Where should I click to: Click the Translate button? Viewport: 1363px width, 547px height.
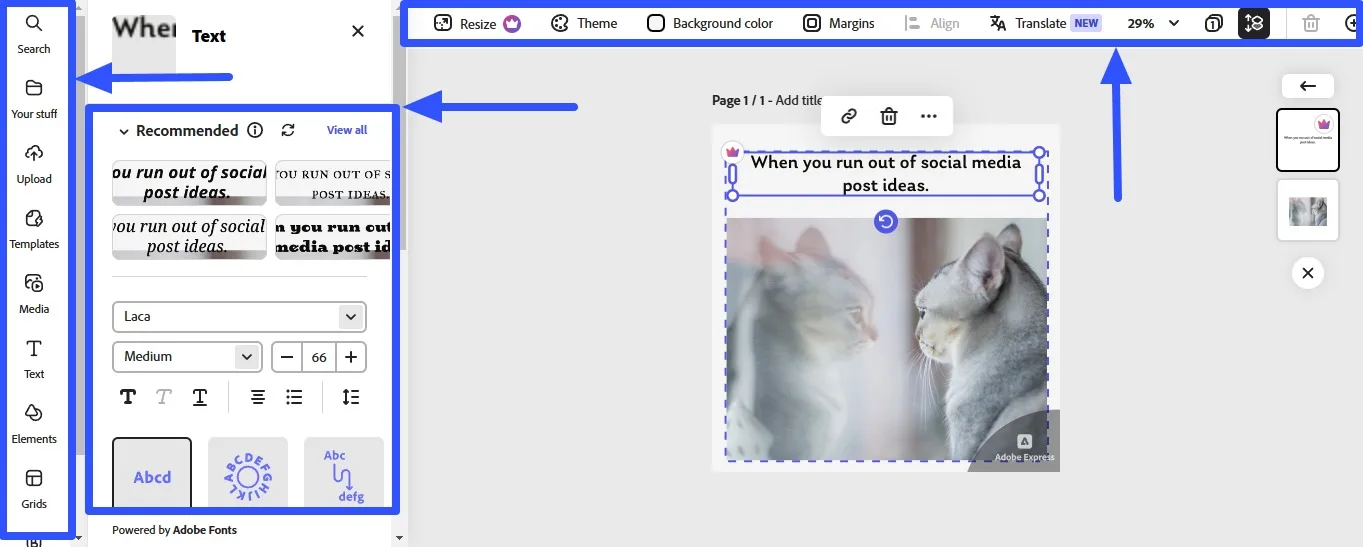pyautogui.click(x=1044, y=23)
